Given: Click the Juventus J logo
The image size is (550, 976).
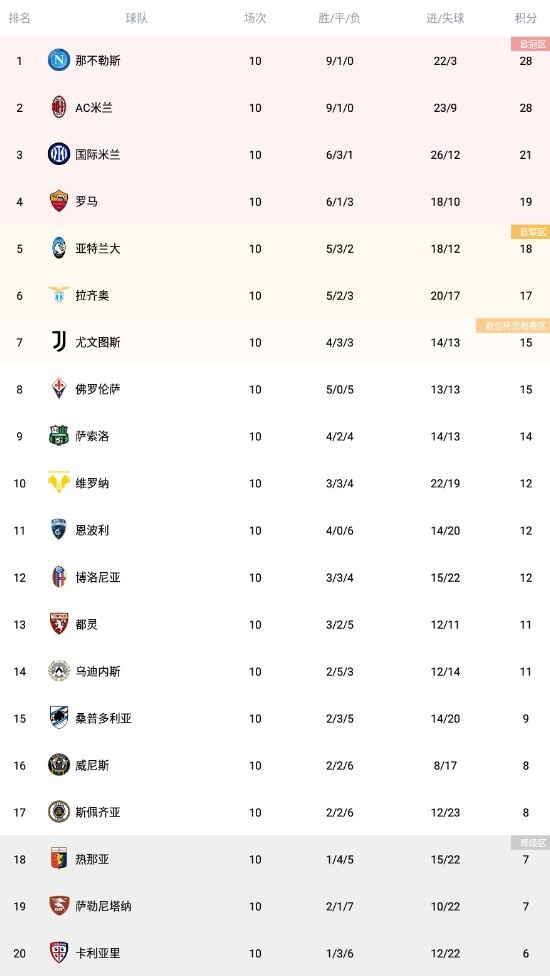Looking at the screenshot, I should tap(59, 342).
